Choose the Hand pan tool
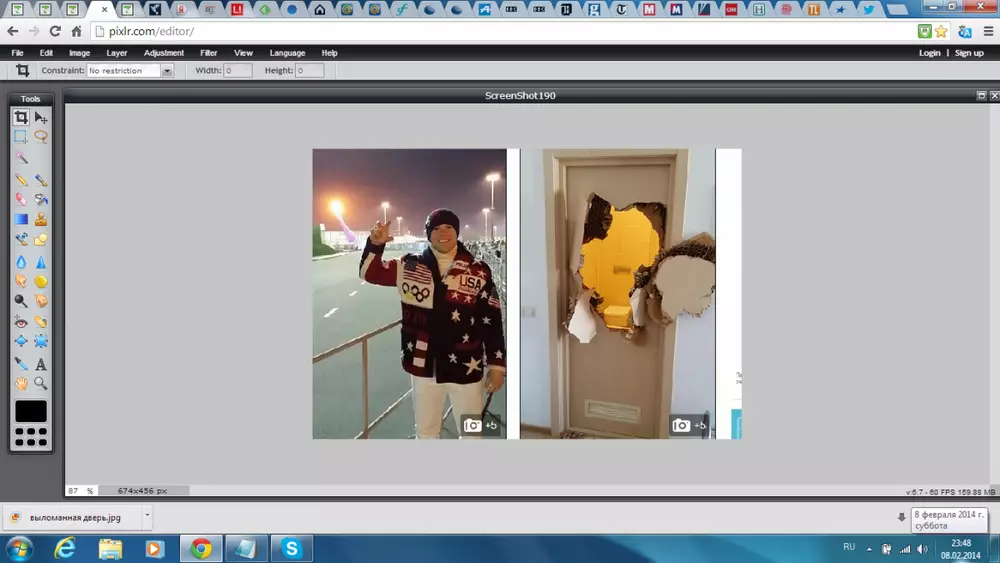The image size is (1000, 563). pyautogui.click(x=21, y=384)
